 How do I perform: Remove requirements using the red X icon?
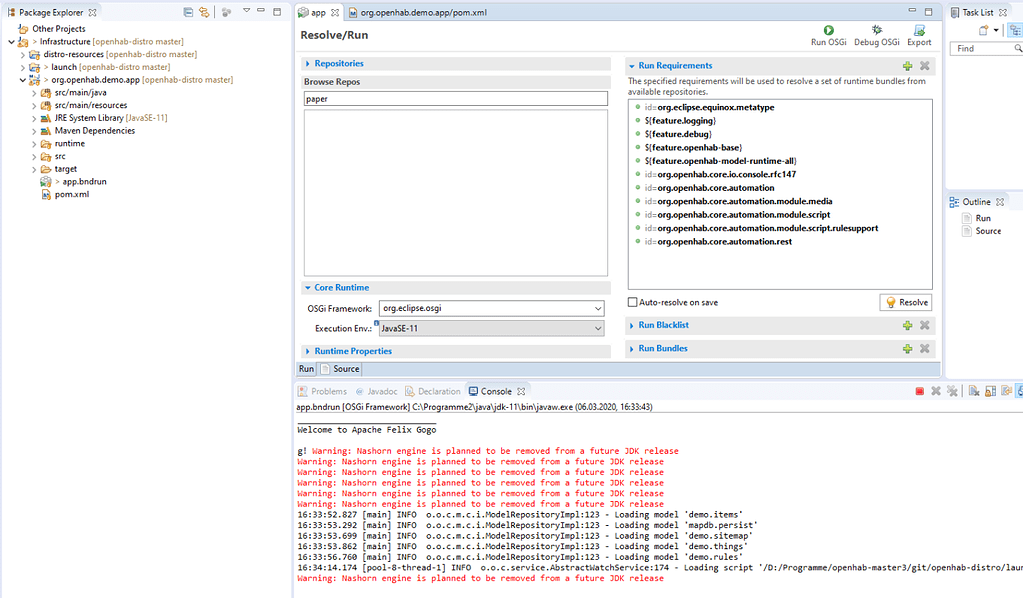point(922,65)
